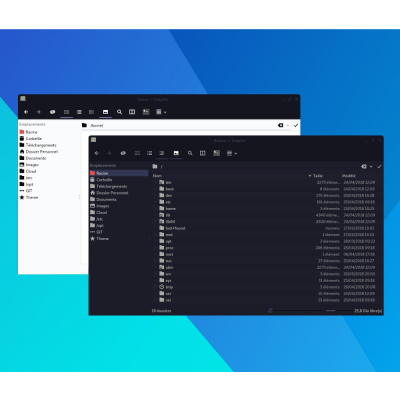Open Corbeille in Racine window sidebar
The image size is (400, 400).
point(119,180)
